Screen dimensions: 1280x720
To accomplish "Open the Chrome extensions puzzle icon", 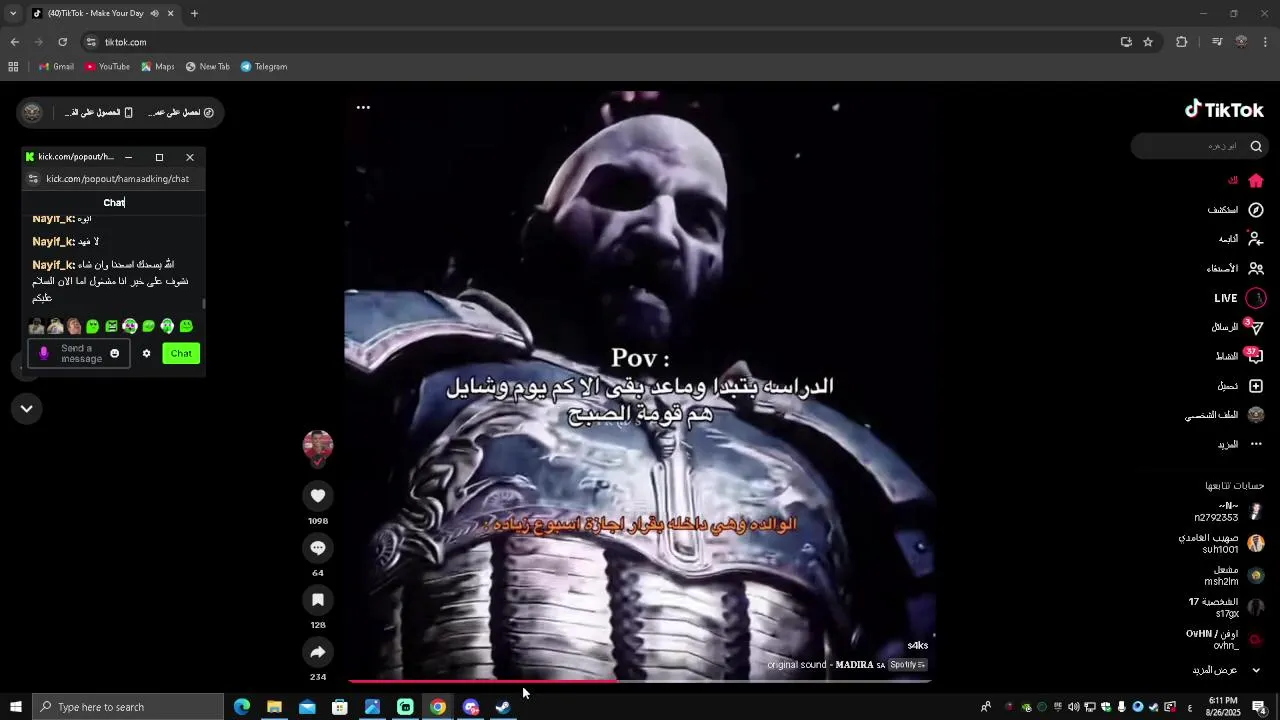I will tap(1182, 42).
